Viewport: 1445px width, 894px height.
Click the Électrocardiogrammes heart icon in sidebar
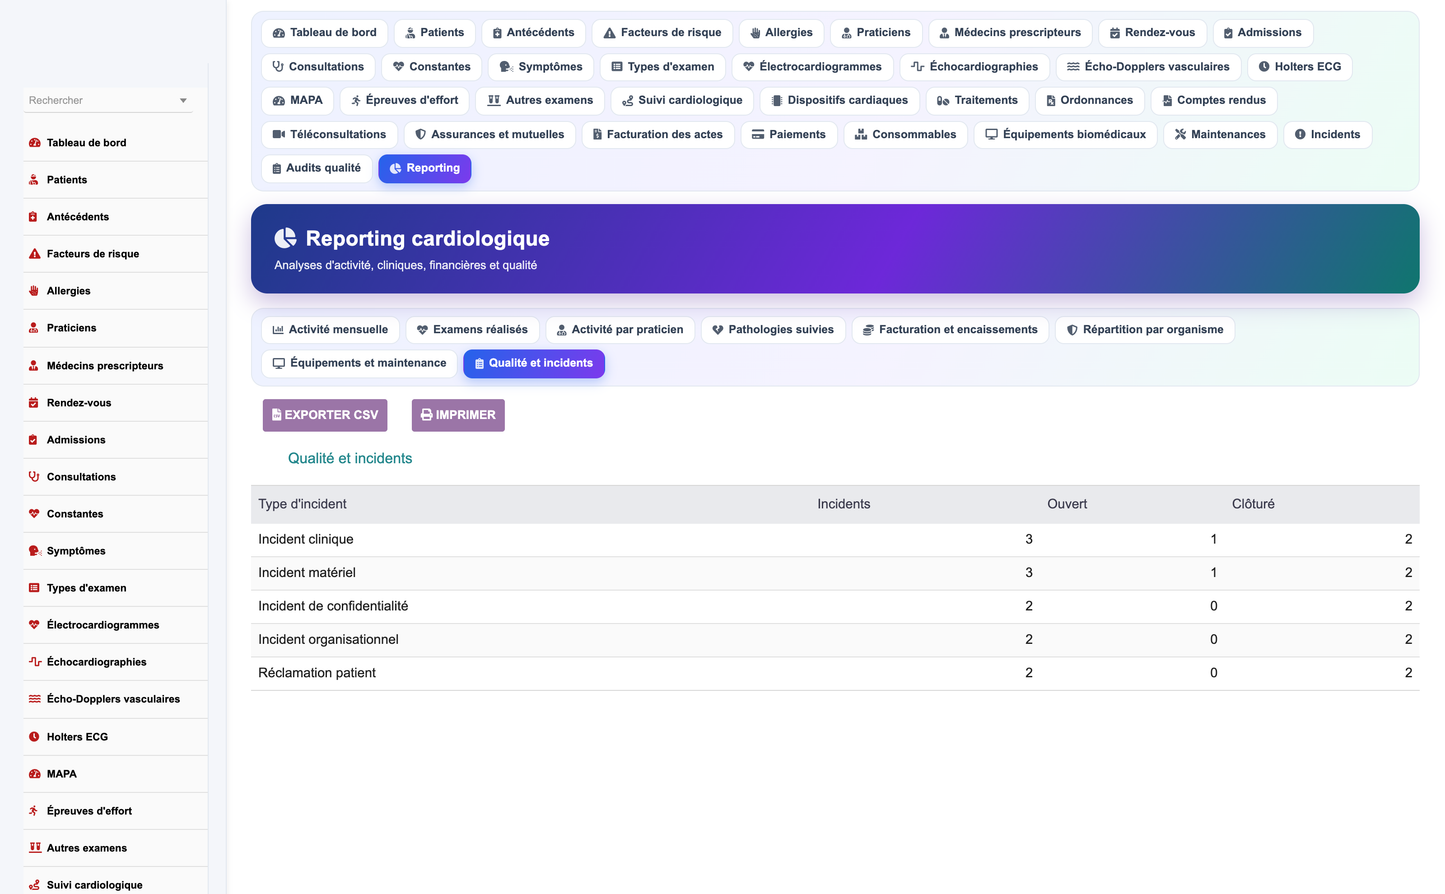point(34,625)
